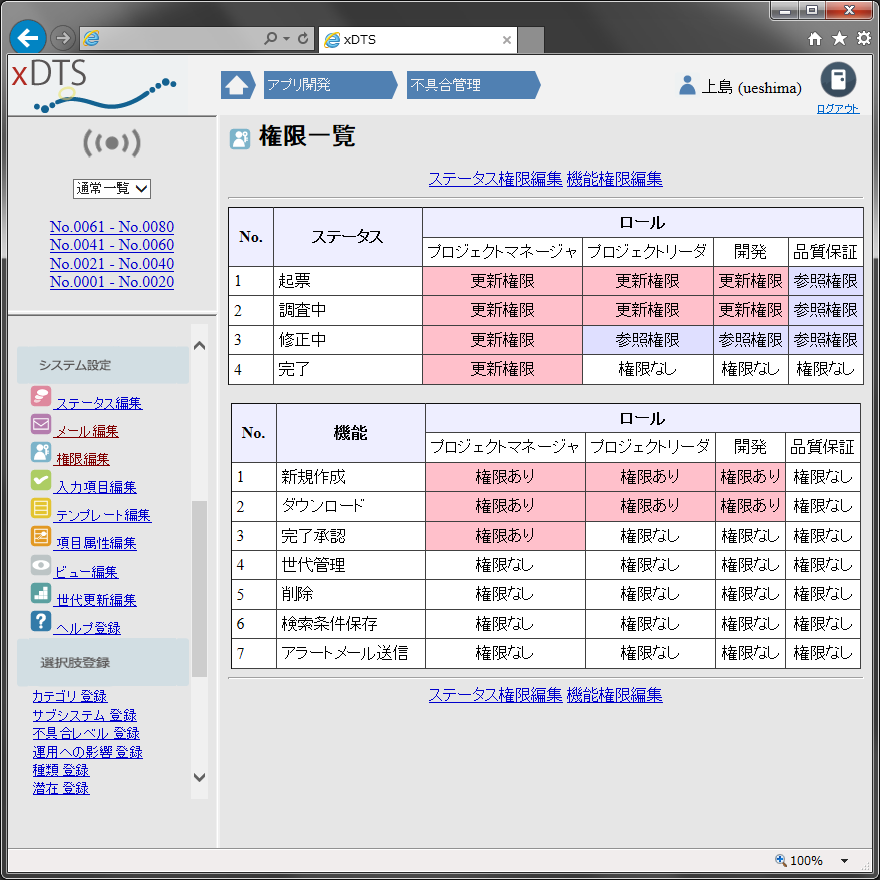The height and width of the screenshot is (880, 880).
Task: Open 入力項目編集 sidebar link
Action: coord(95,488)
